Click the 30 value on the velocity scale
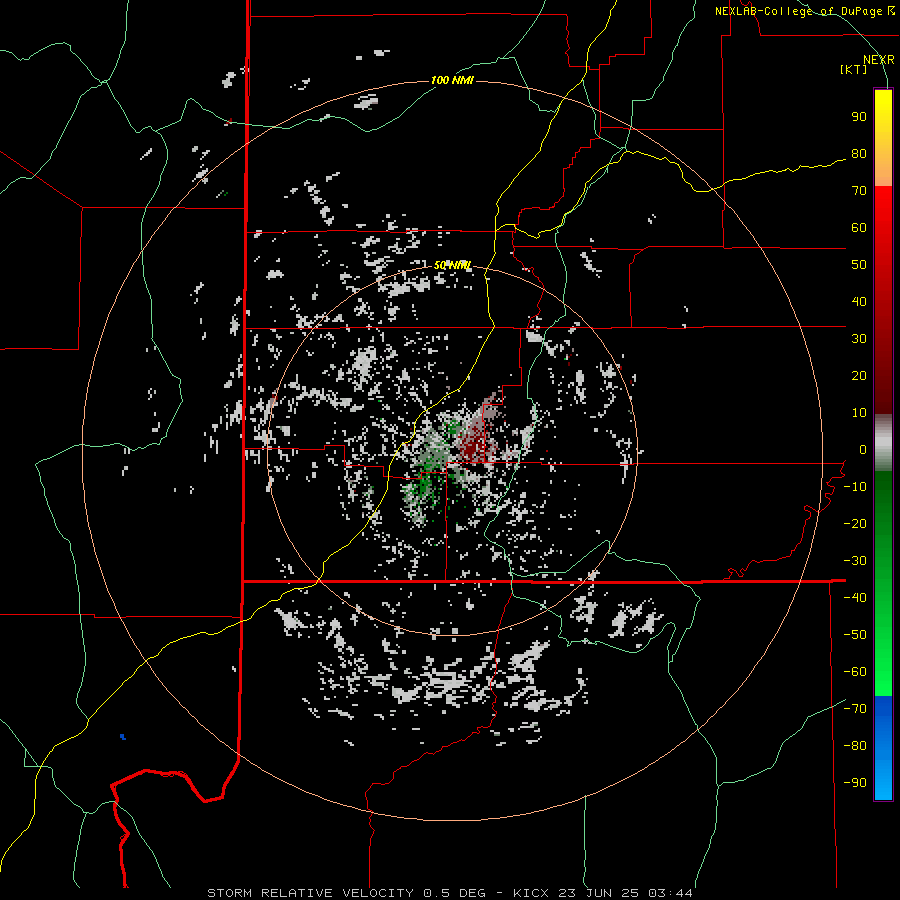This screenshot has height=900, width=900. 859,339
